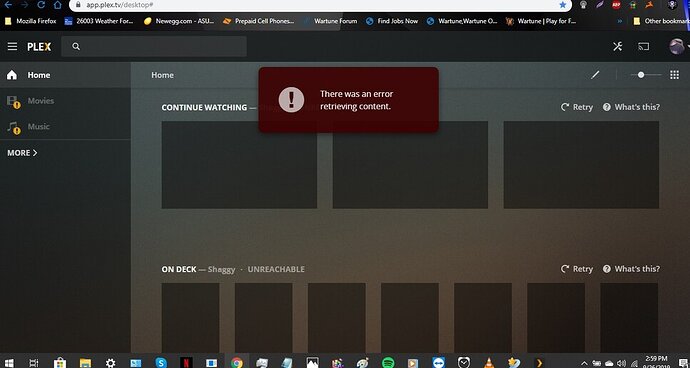
Task: Select Music in the sidebar
Action: 65,126
